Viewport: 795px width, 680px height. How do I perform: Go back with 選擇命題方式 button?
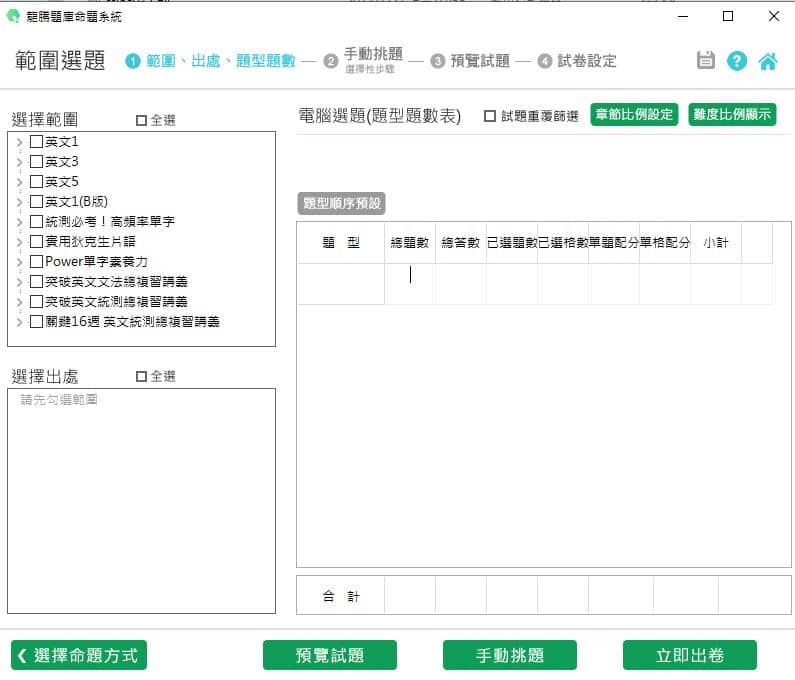click(79, 655)
